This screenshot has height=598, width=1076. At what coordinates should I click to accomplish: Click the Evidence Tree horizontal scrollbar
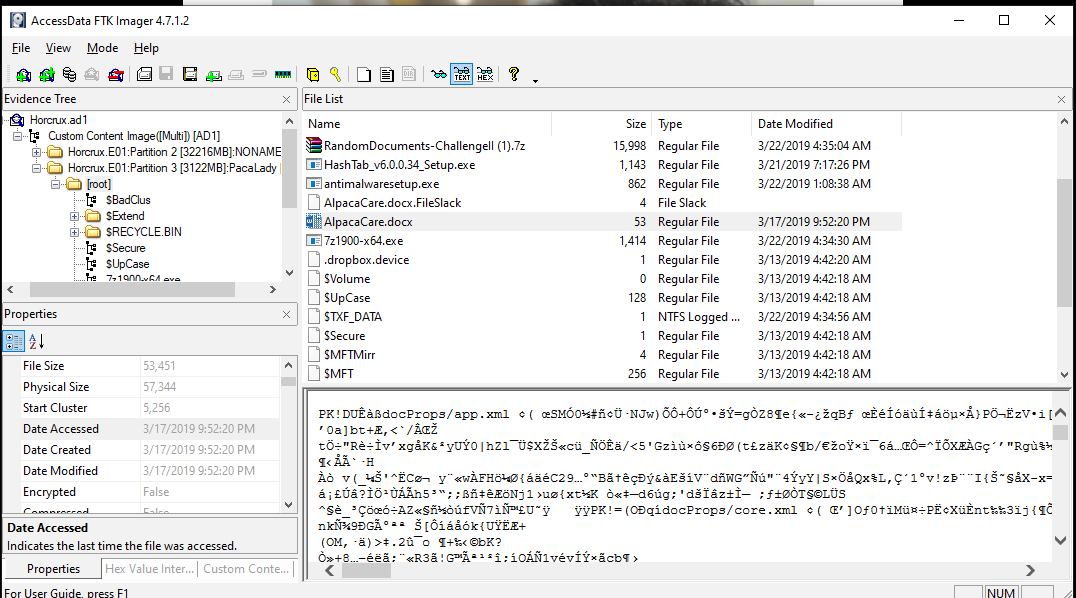click(150, 290)
